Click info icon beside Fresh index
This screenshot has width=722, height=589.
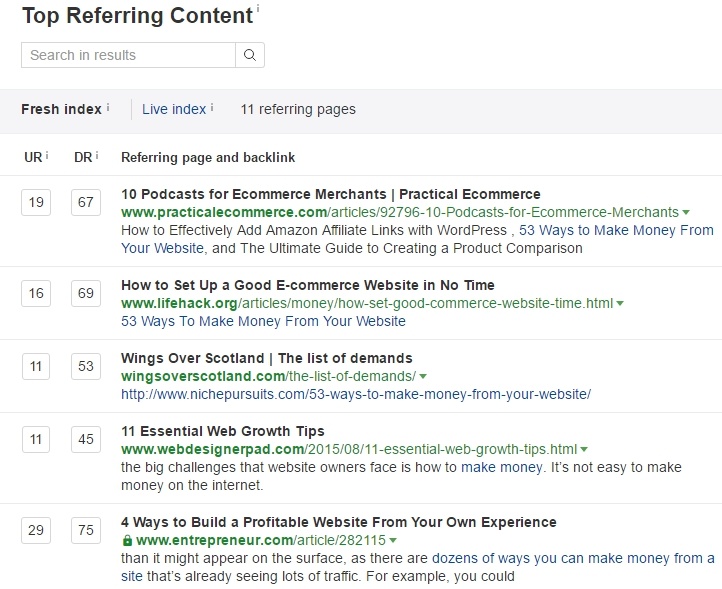coord(108,107)
